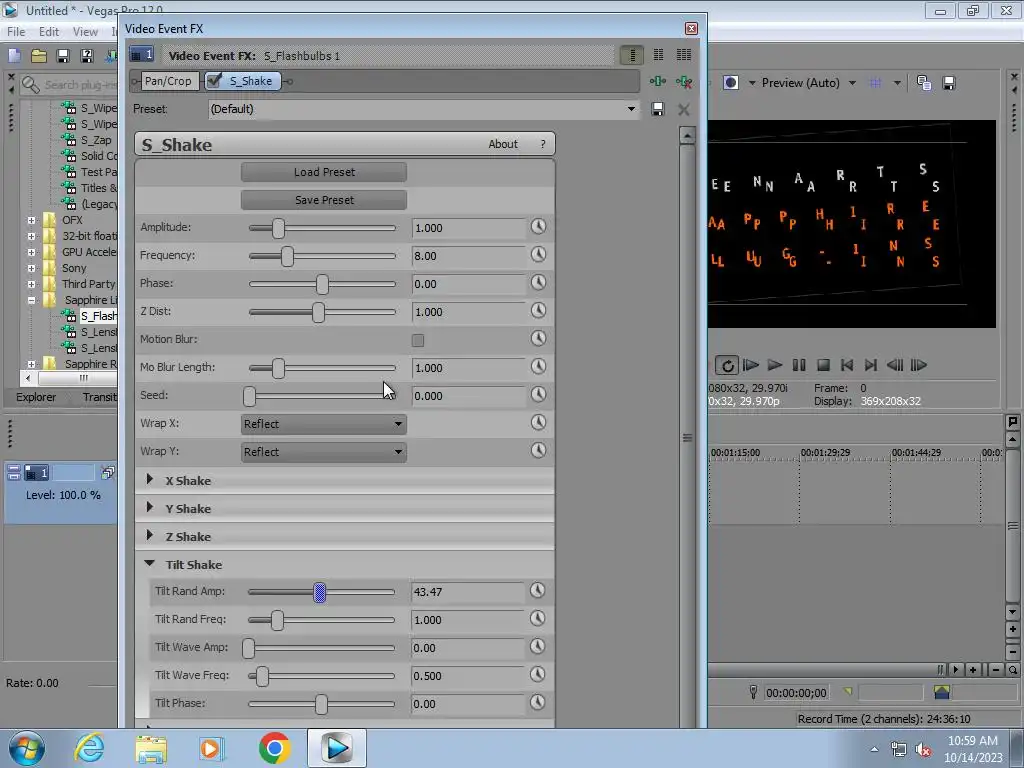Click the Frequency slider handle

pos(287,256)
